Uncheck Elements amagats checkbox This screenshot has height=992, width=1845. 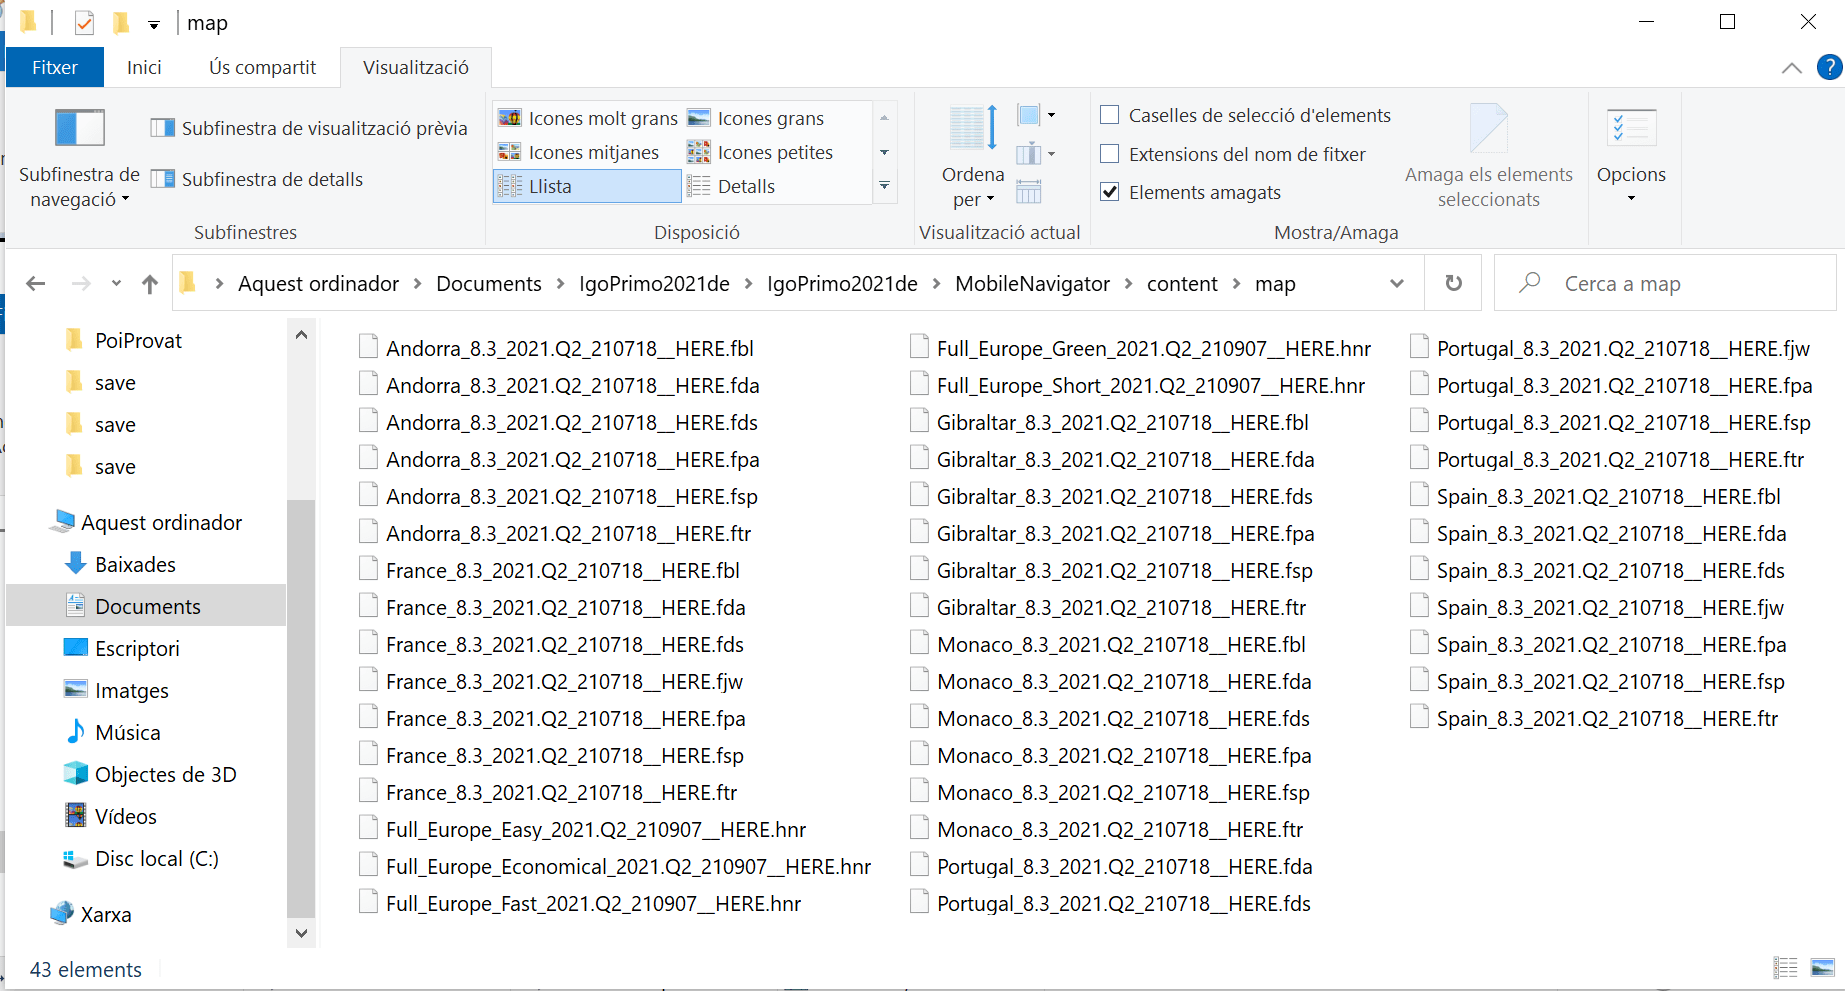coord(1109,192)
